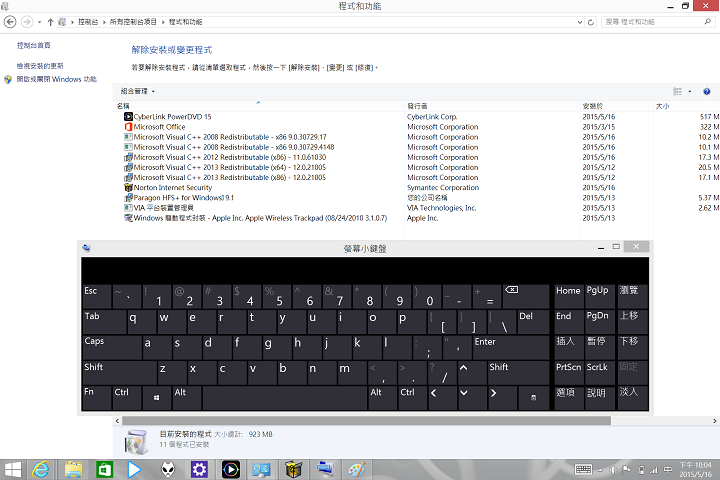Click Apple Wireless Trackpad driver package icon

(x=128, y=218)
